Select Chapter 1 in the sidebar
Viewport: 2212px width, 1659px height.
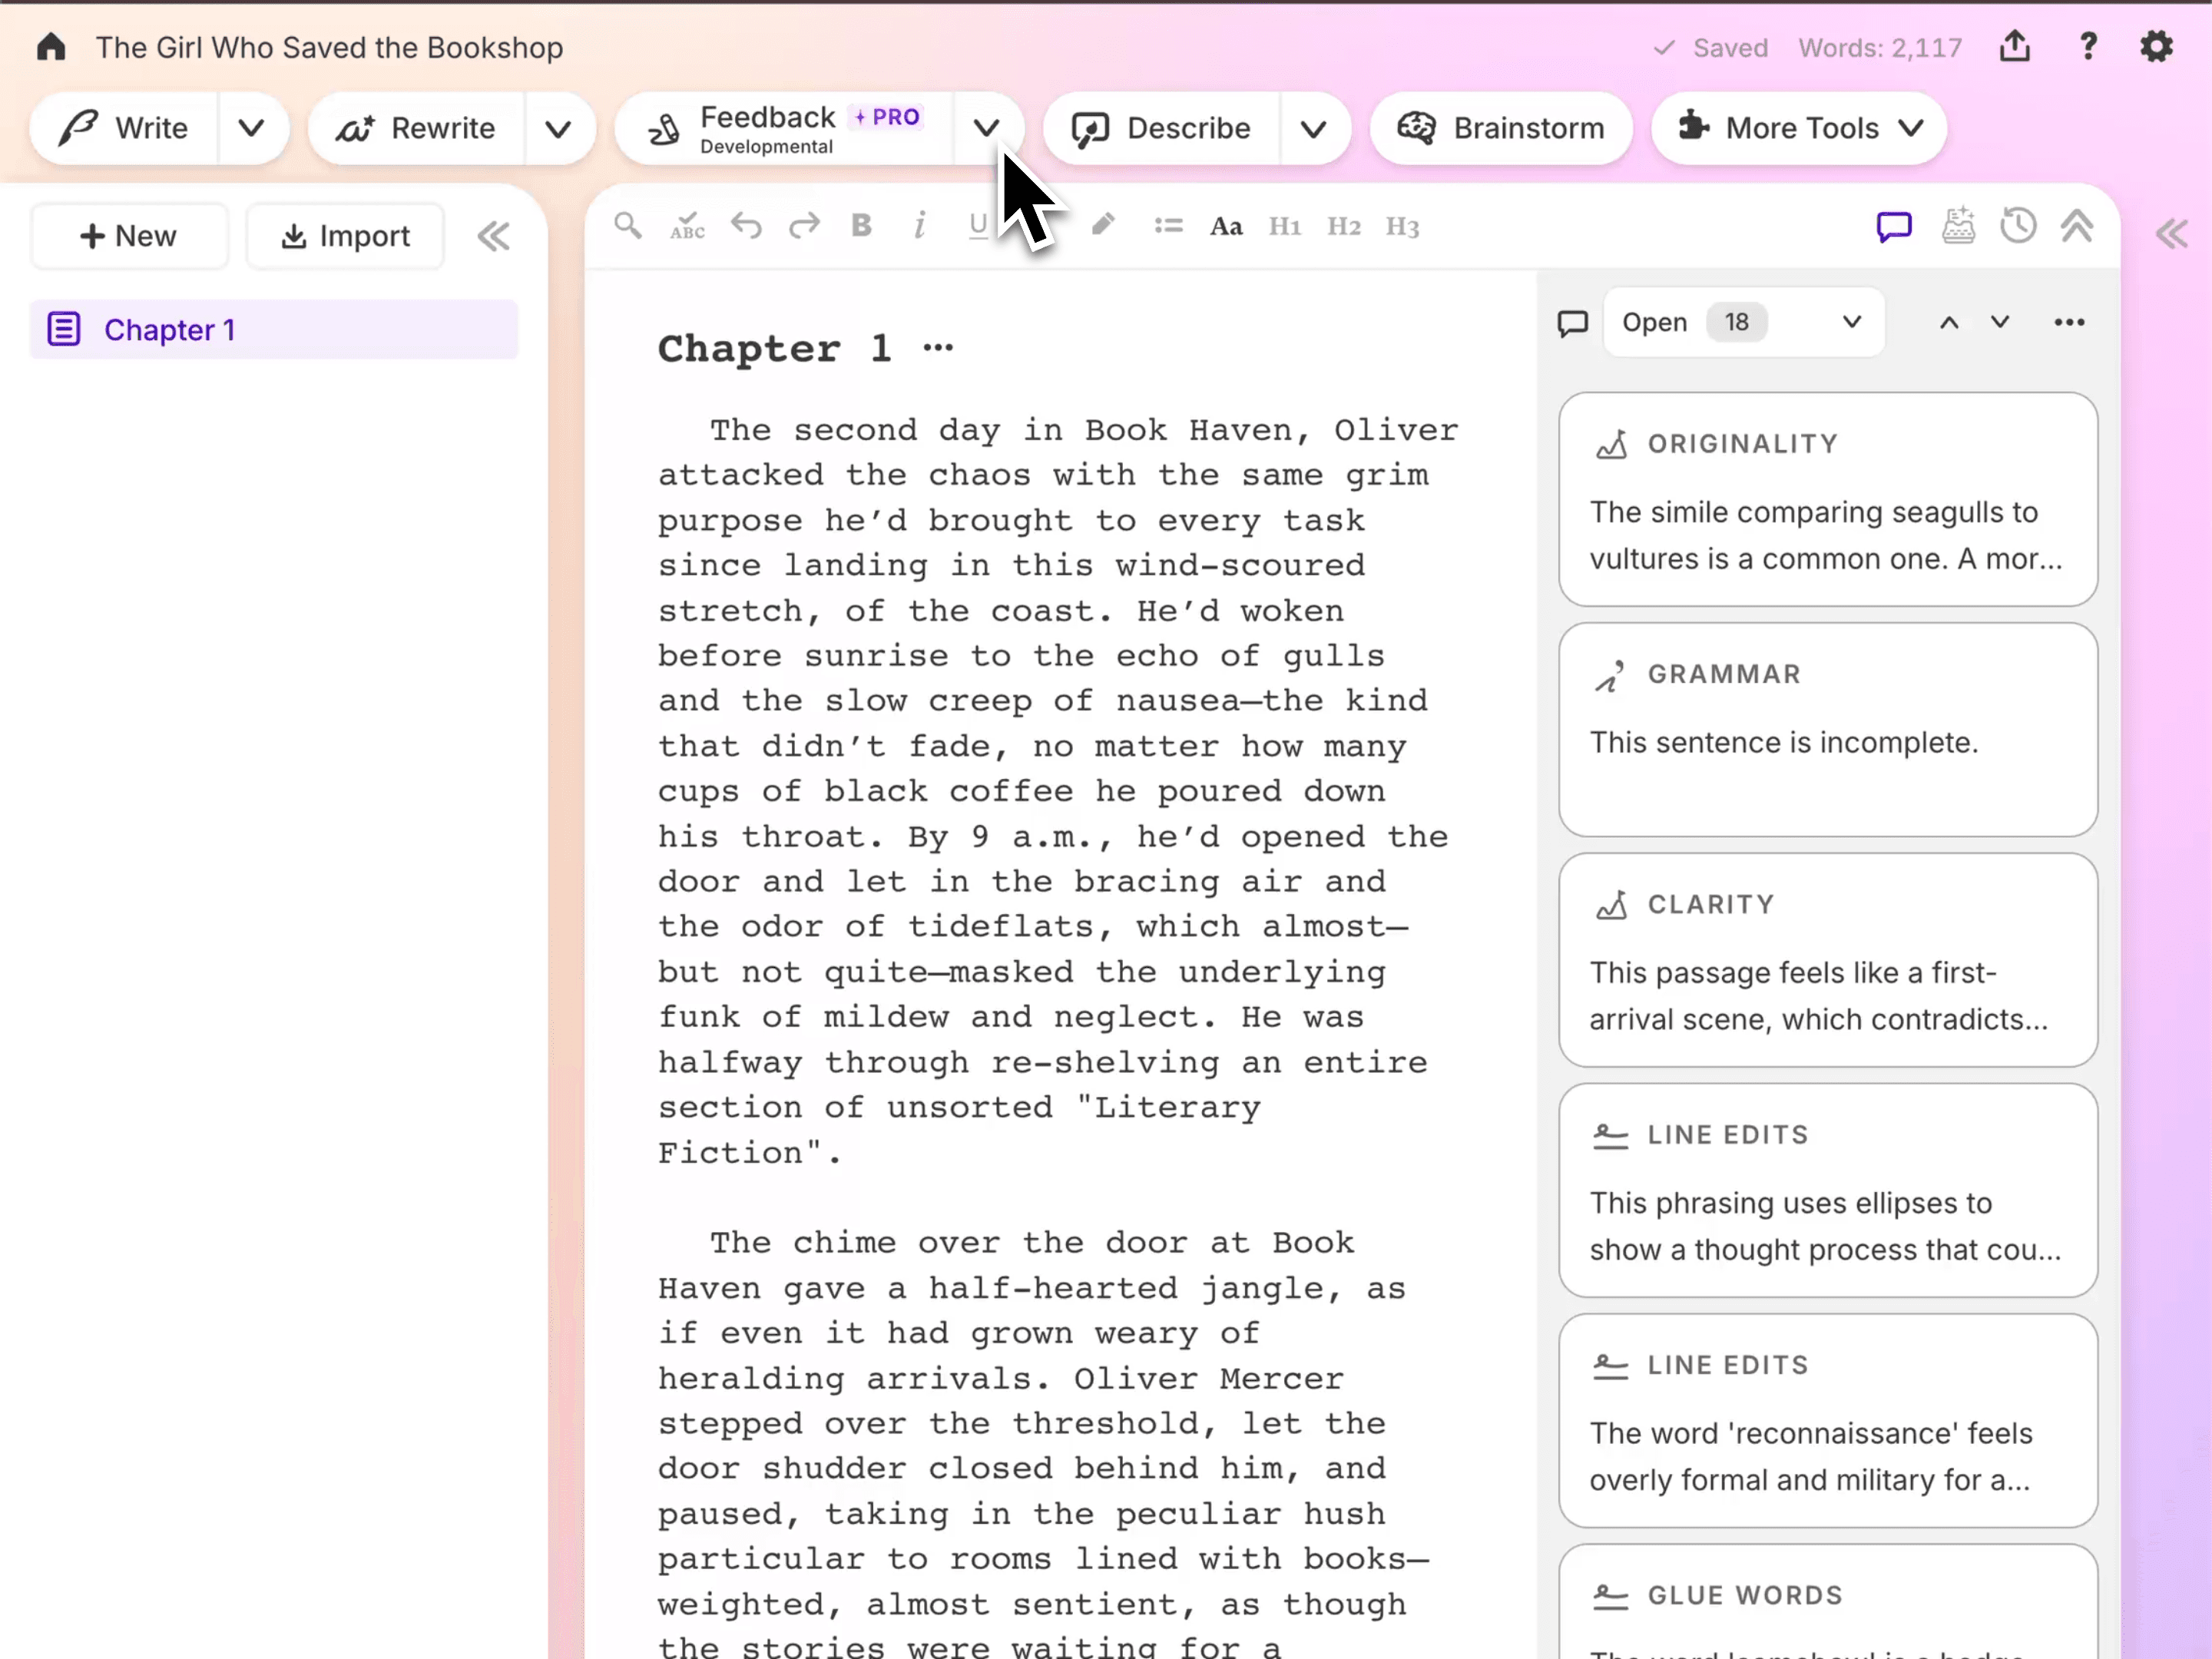click(x=274, y=329)
